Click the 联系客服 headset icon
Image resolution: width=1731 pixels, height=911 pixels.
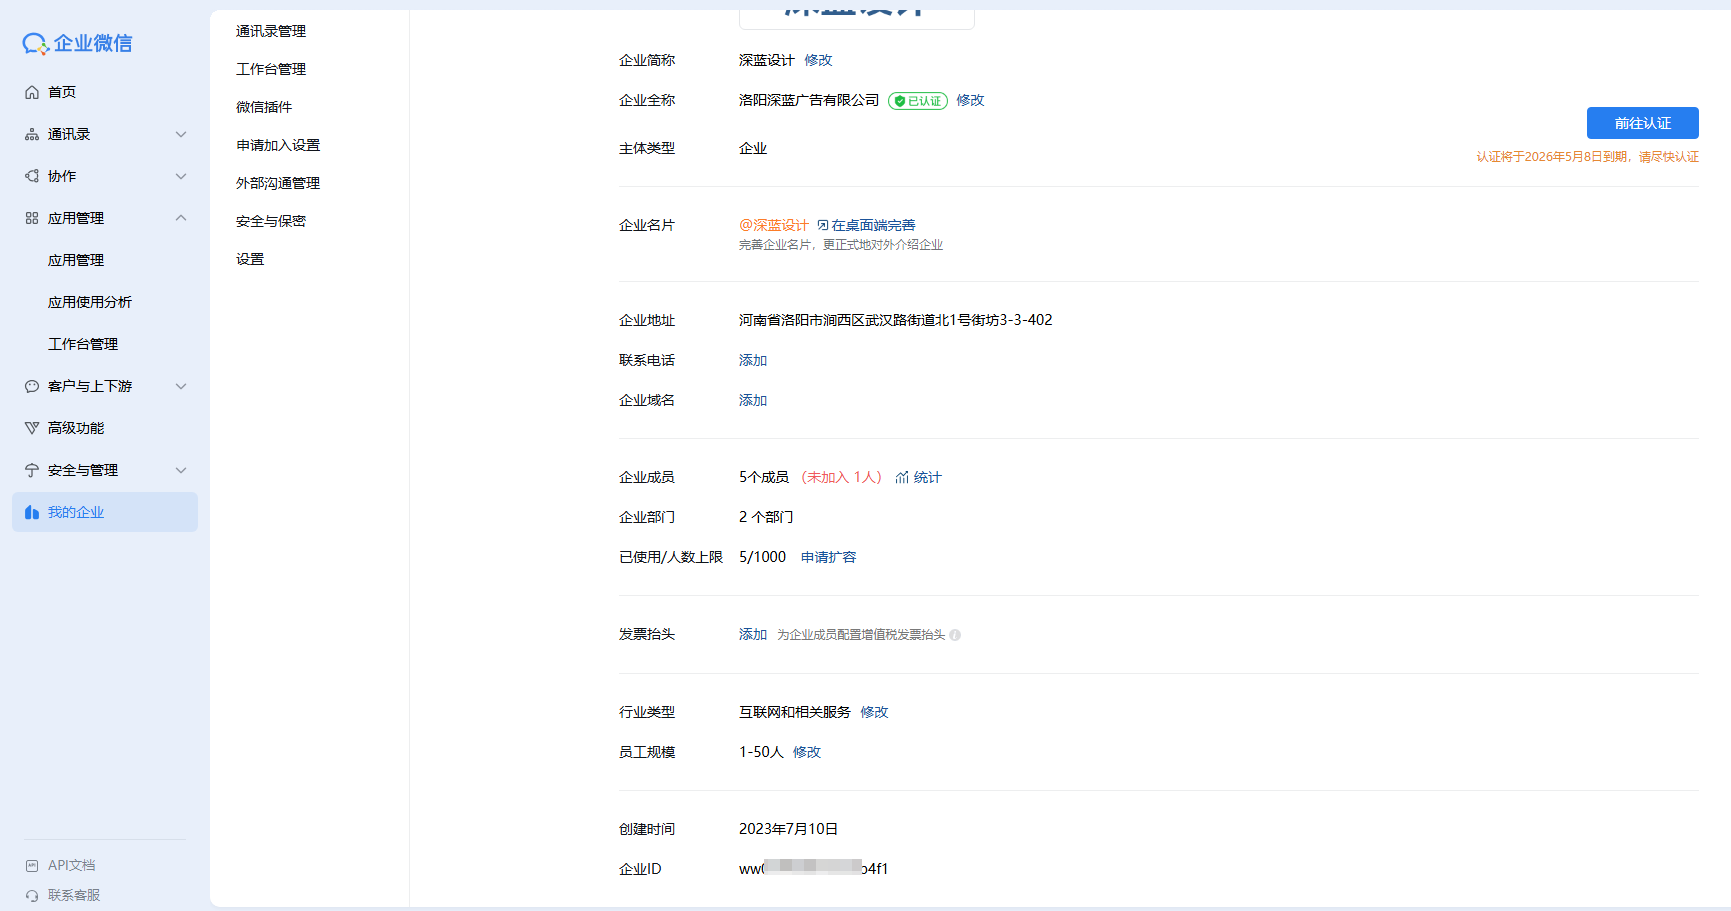pos(32,895)
